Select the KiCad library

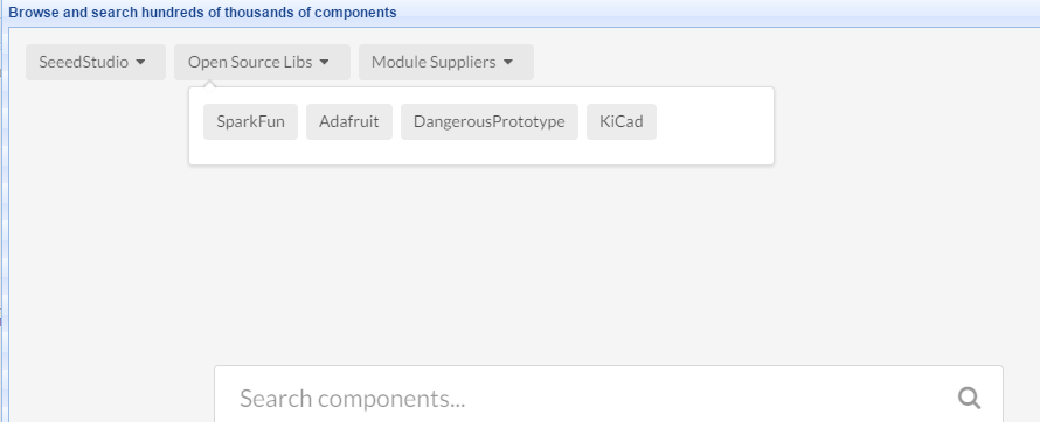(x=621, y=122)
